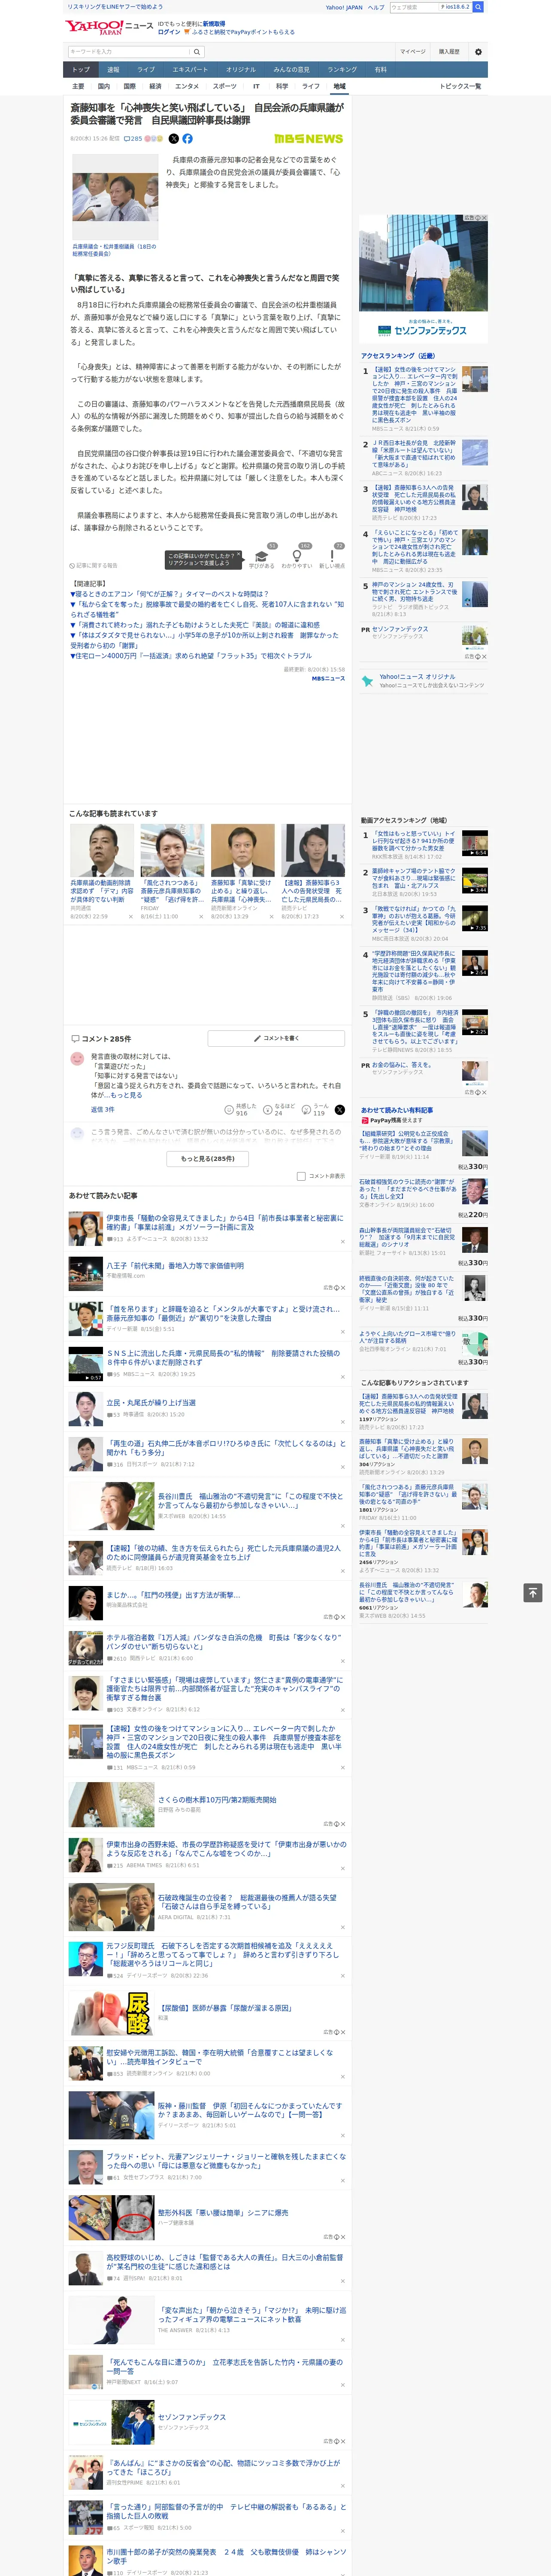Screen dimensions: 551x2576
Task: Open the ライブ tab in navigation bar
Action: (x=146, y=70)
